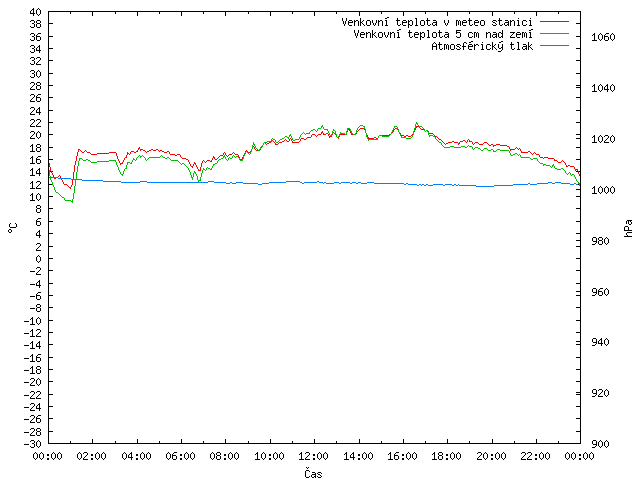Viewport: 640px width, 480px height.
Task: Click the green legend line sample
Action: (554, 33)
